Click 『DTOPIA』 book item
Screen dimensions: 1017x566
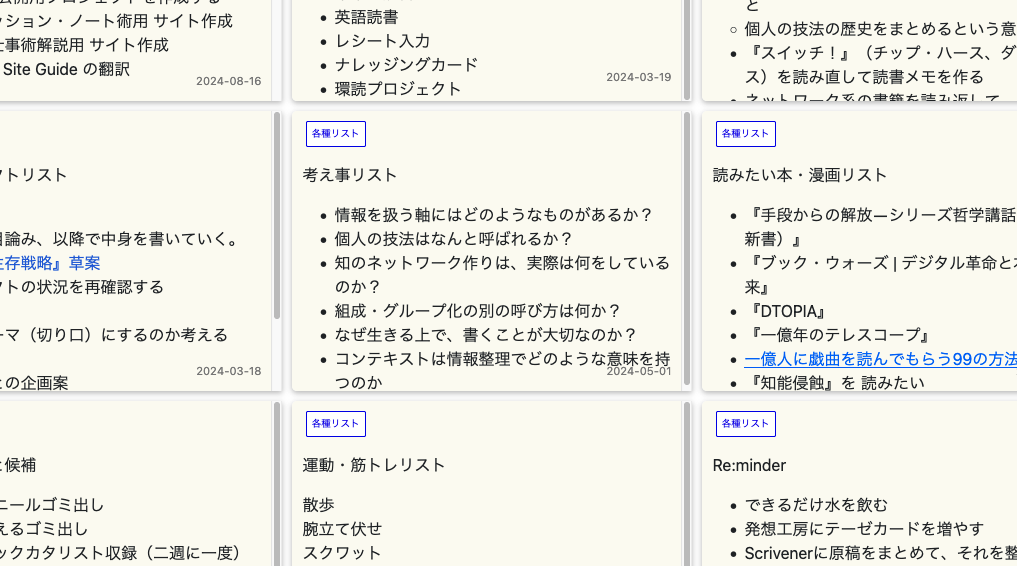[787, 311]
